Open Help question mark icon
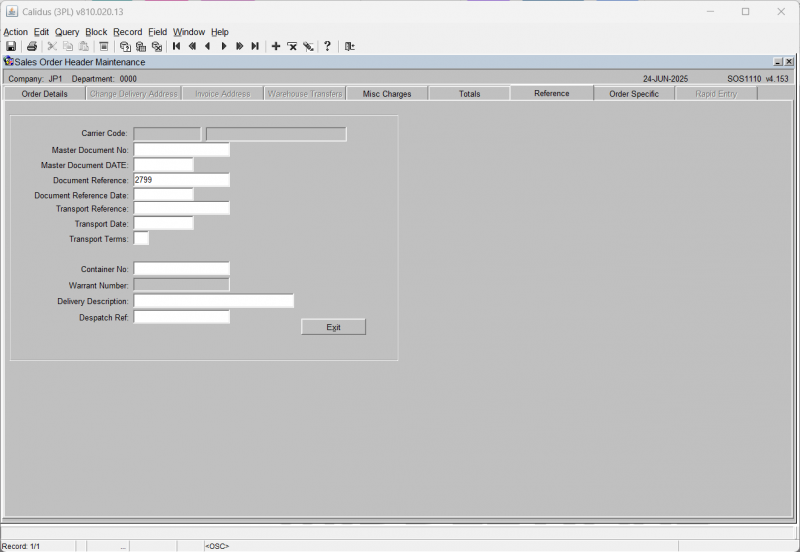 coord(328,46)
